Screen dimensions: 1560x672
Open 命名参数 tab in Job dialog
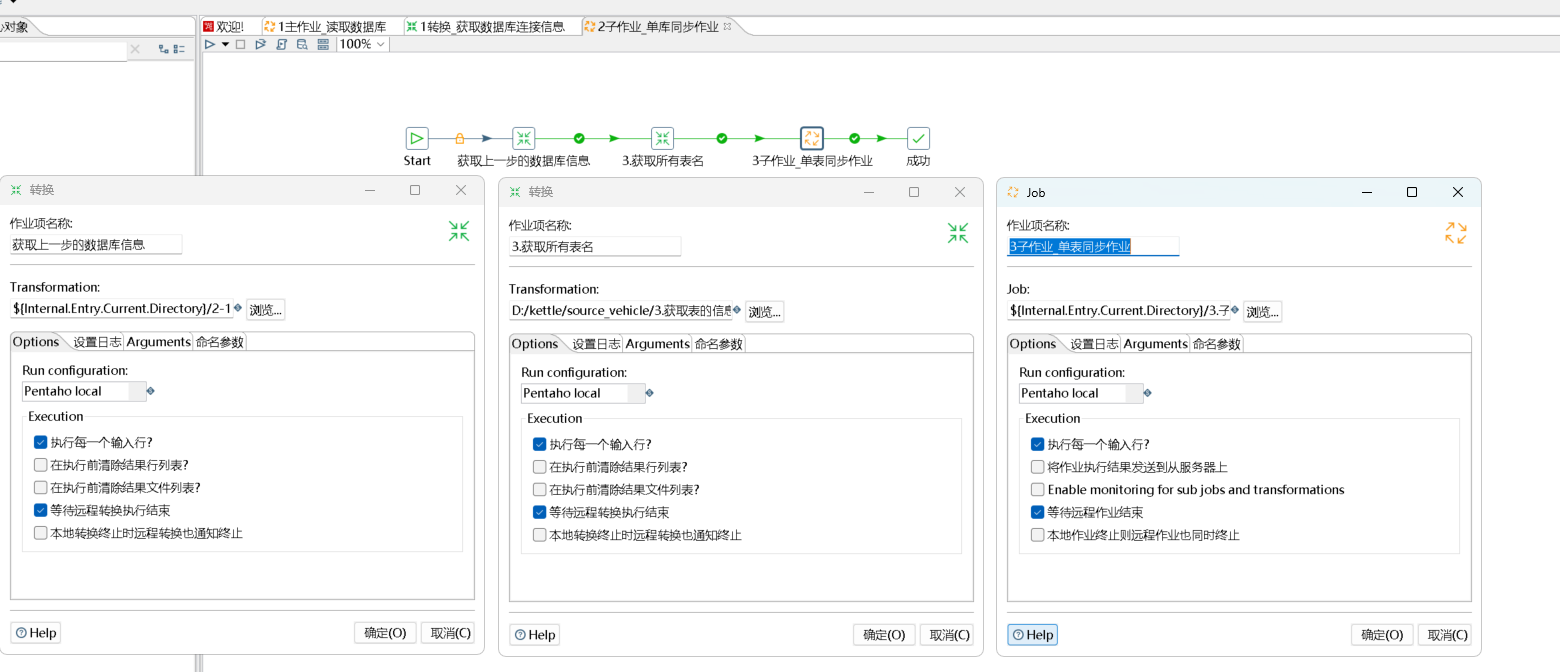pyautogui.click(x=1216, y=344)
